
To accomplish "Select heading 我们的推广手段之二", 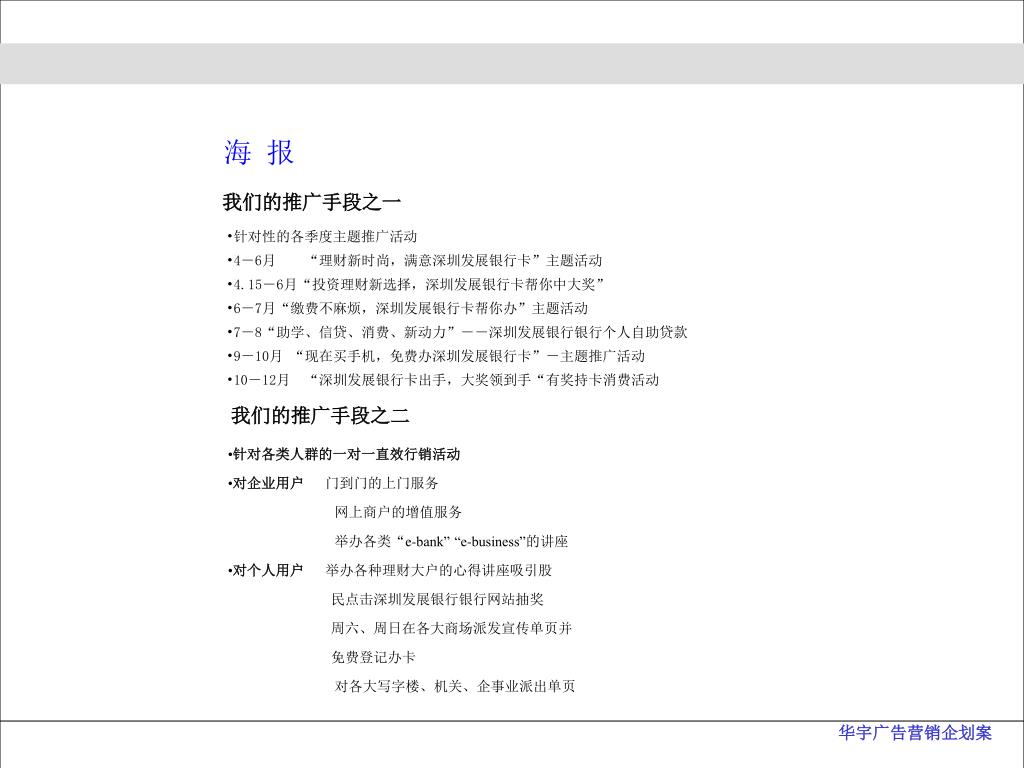I will 320,415.
